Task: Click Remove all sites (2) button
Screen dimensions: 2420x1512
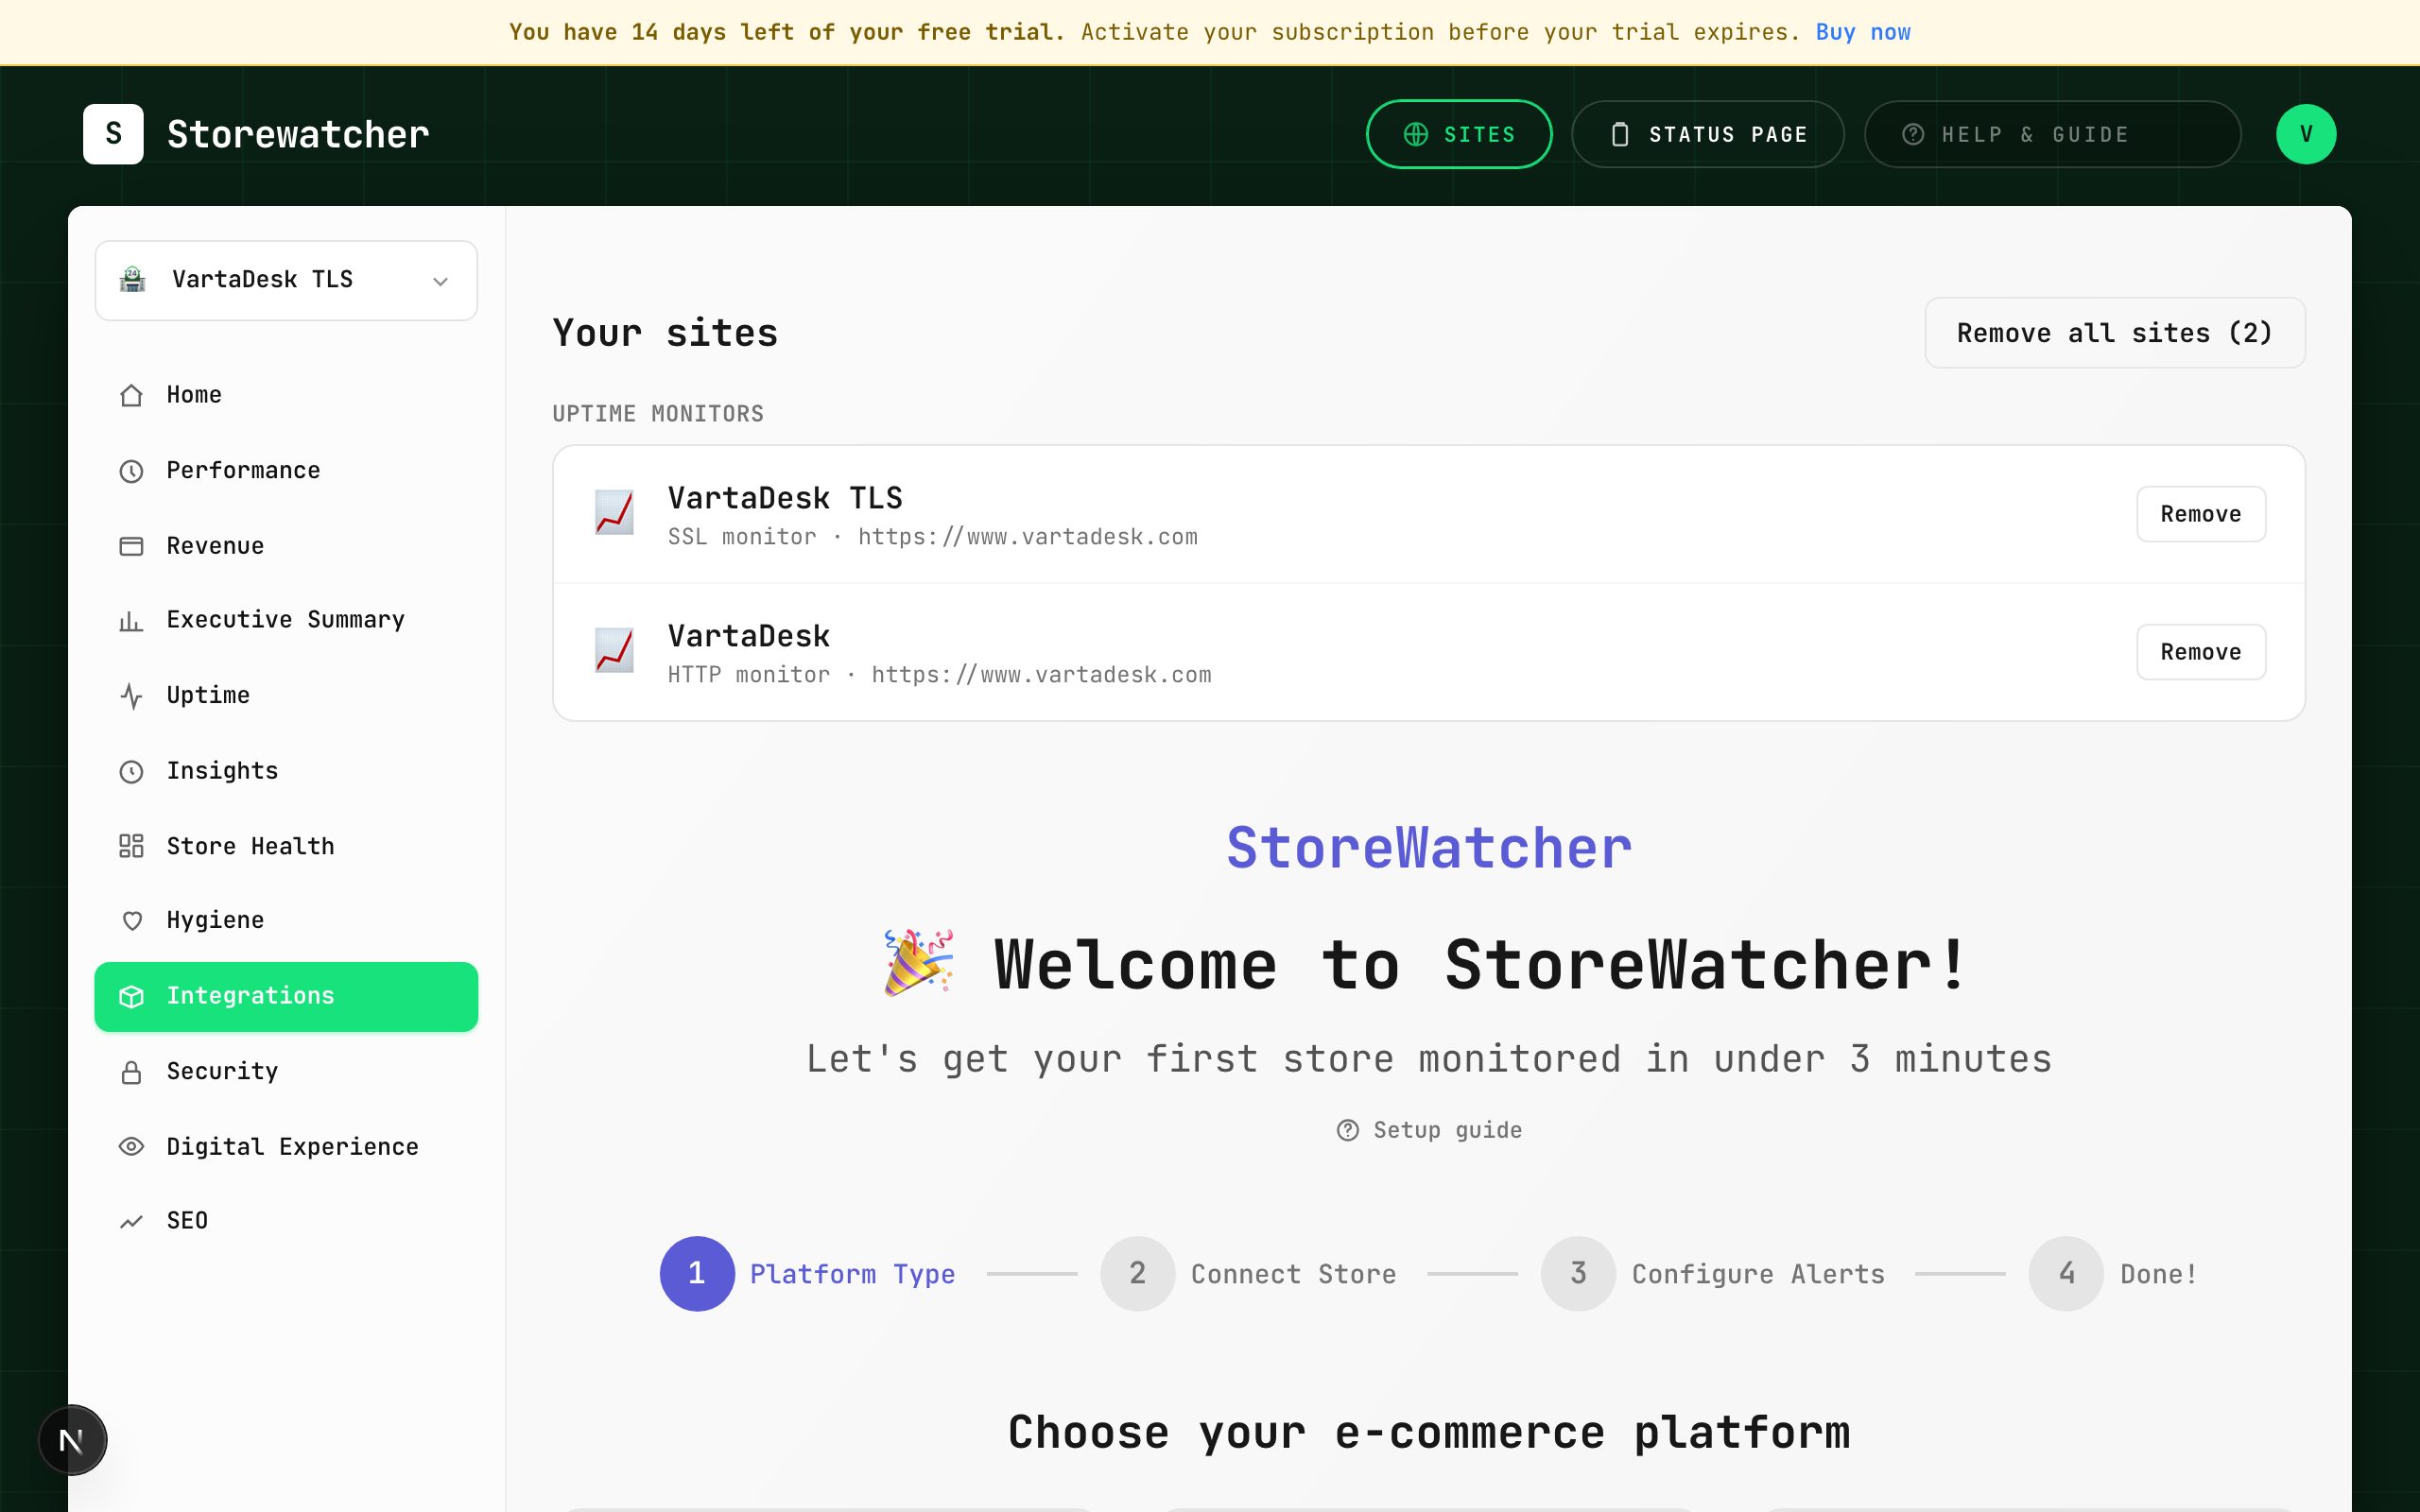Action: [x=2114, y=333]
